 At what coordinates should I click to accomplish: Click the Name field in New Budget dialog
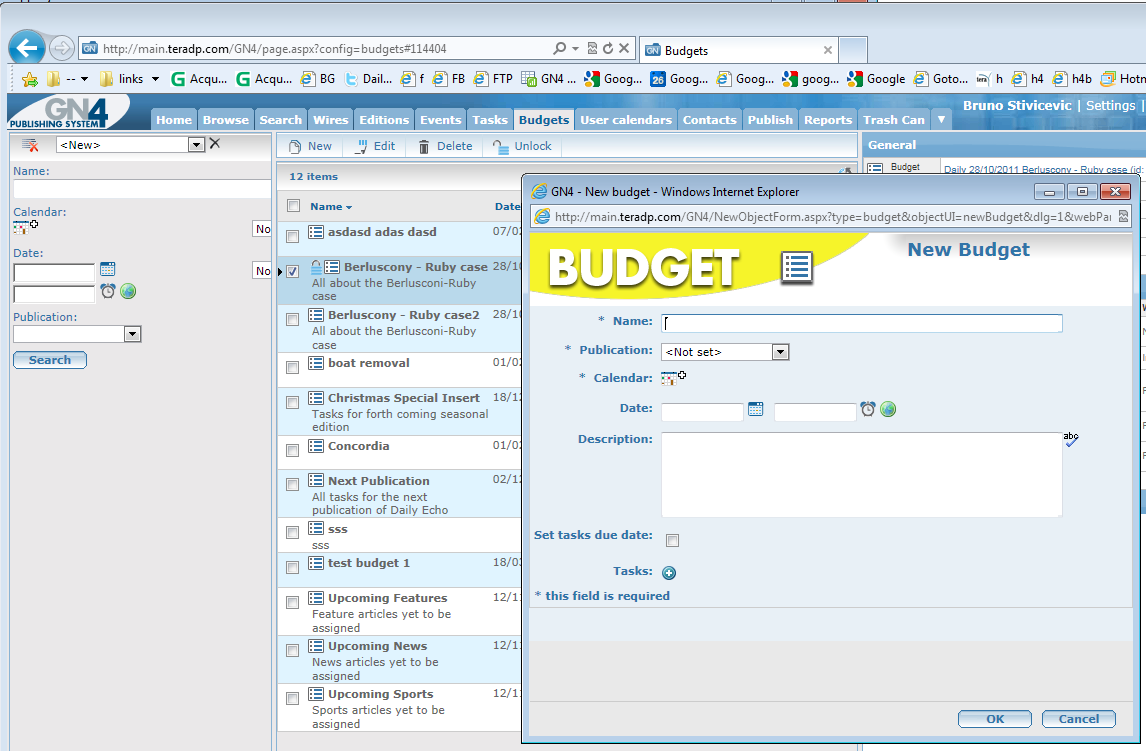click(x=862, y=323)
